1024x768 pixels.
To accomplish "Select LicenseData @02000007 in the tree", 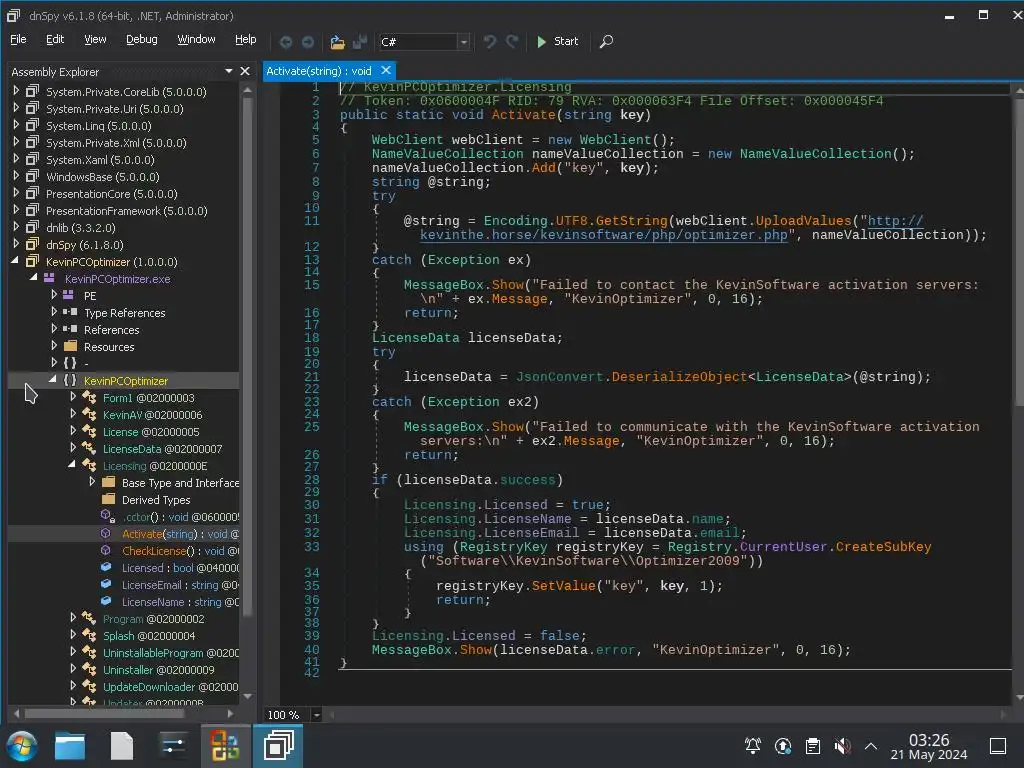I will pos(162,449).
